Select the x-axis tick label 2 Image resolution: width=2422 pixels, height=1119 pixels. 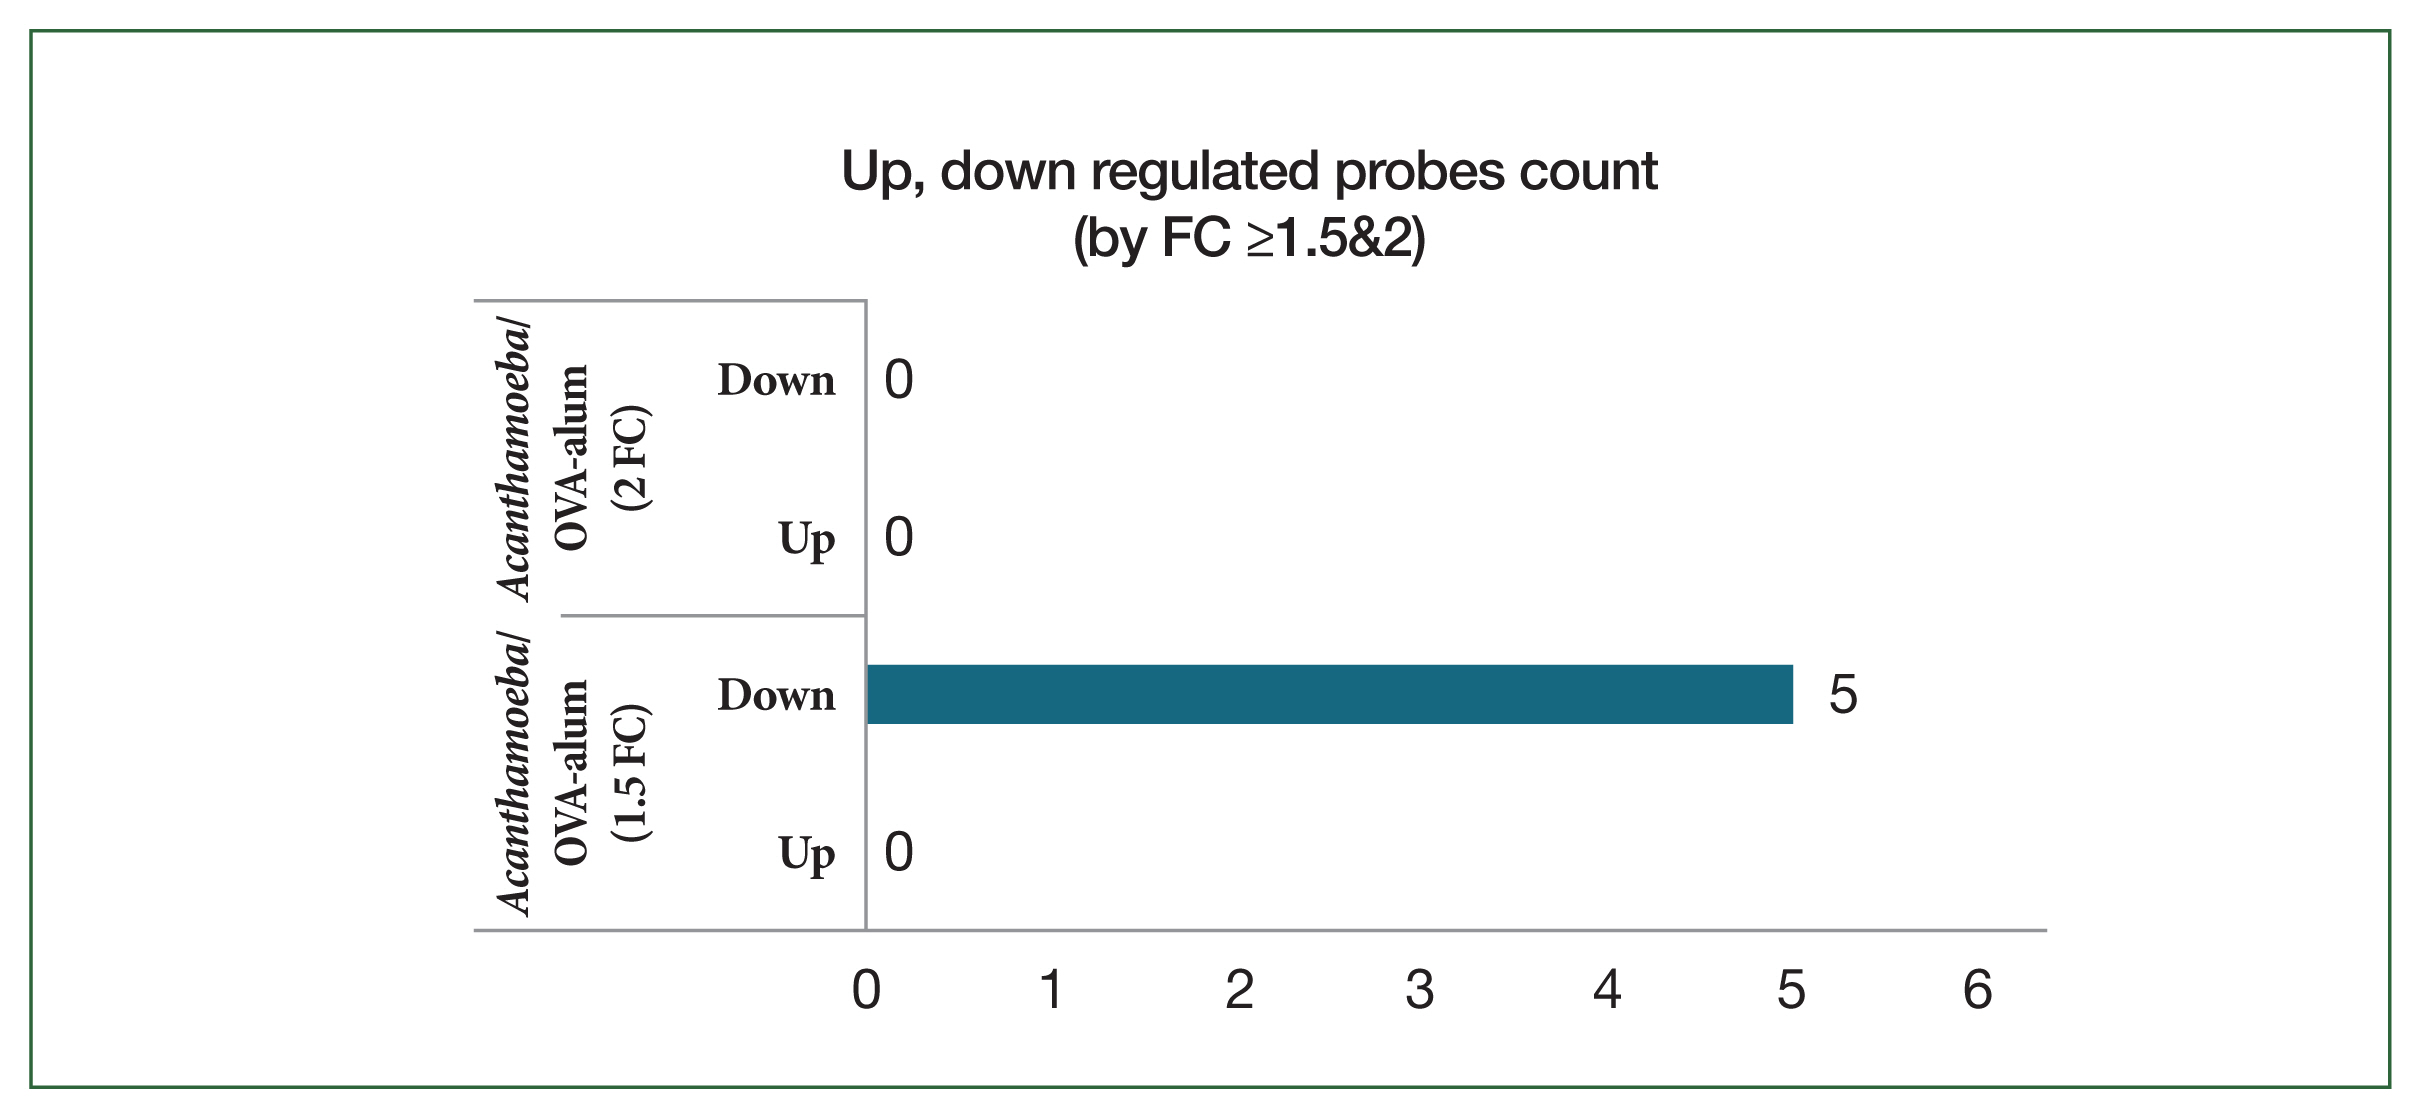[x=1239, y=991]
